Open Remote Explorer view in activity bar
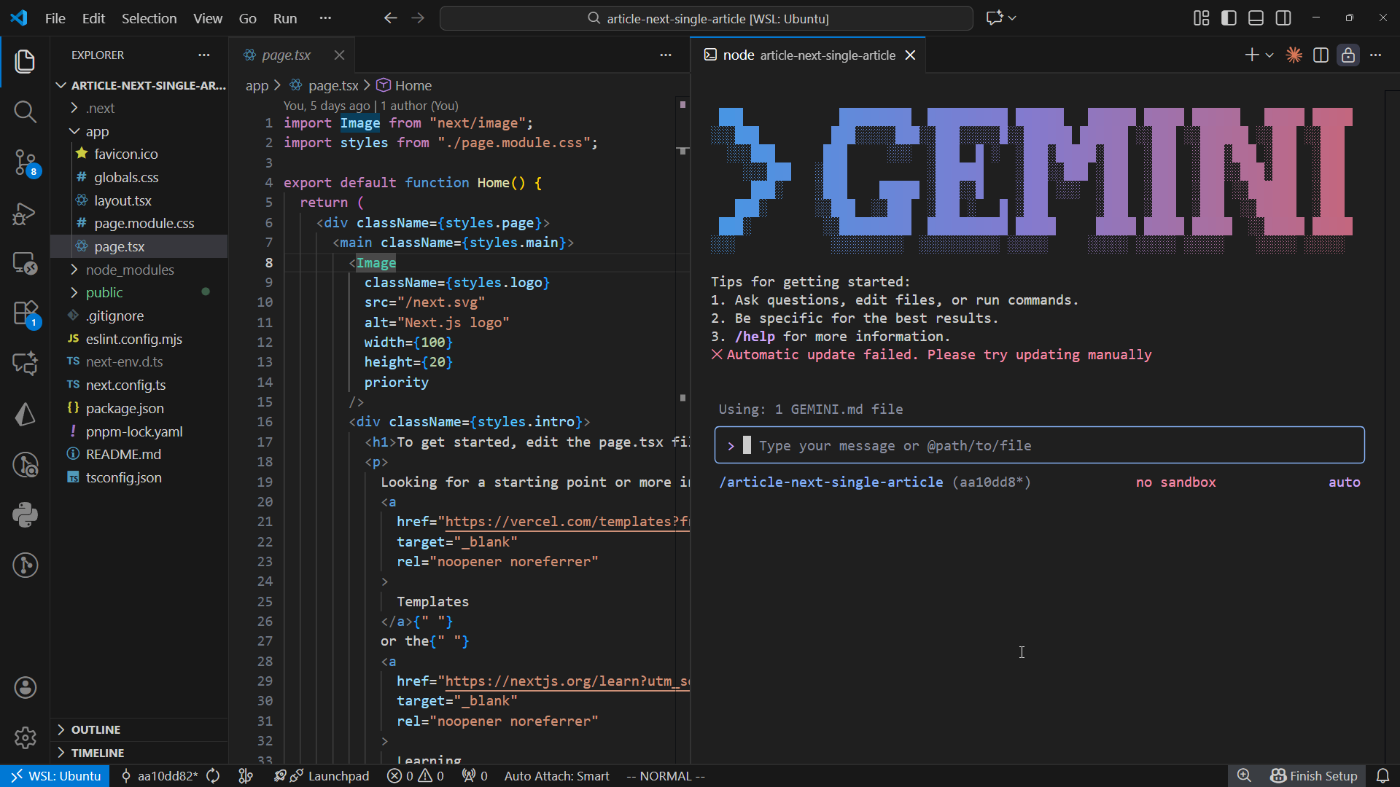 [25, 264]
